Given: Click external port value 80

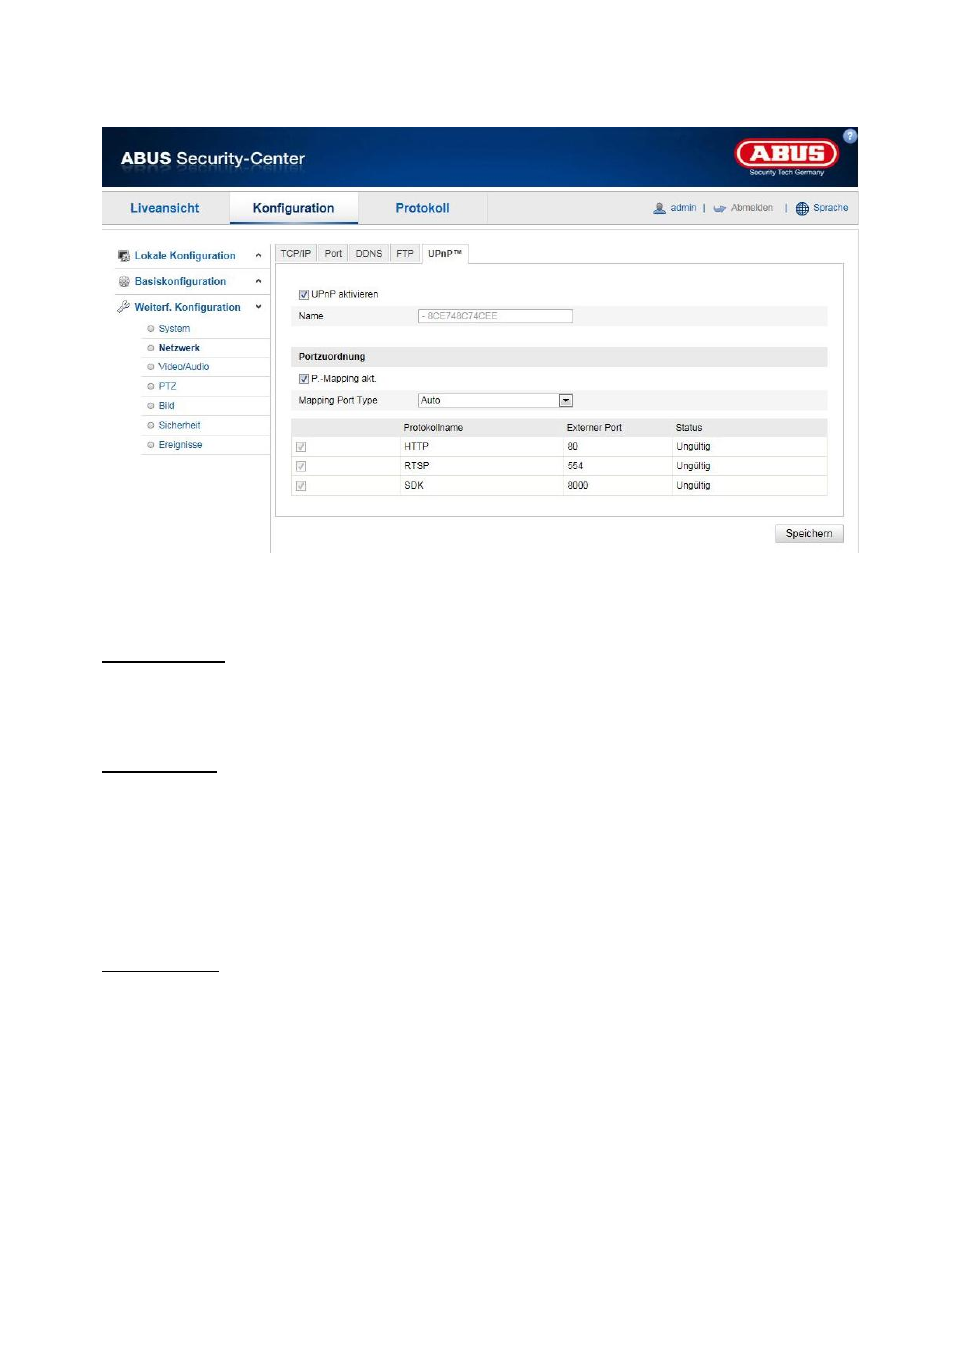Looking at the screenshot, I should tap(573, 447).
